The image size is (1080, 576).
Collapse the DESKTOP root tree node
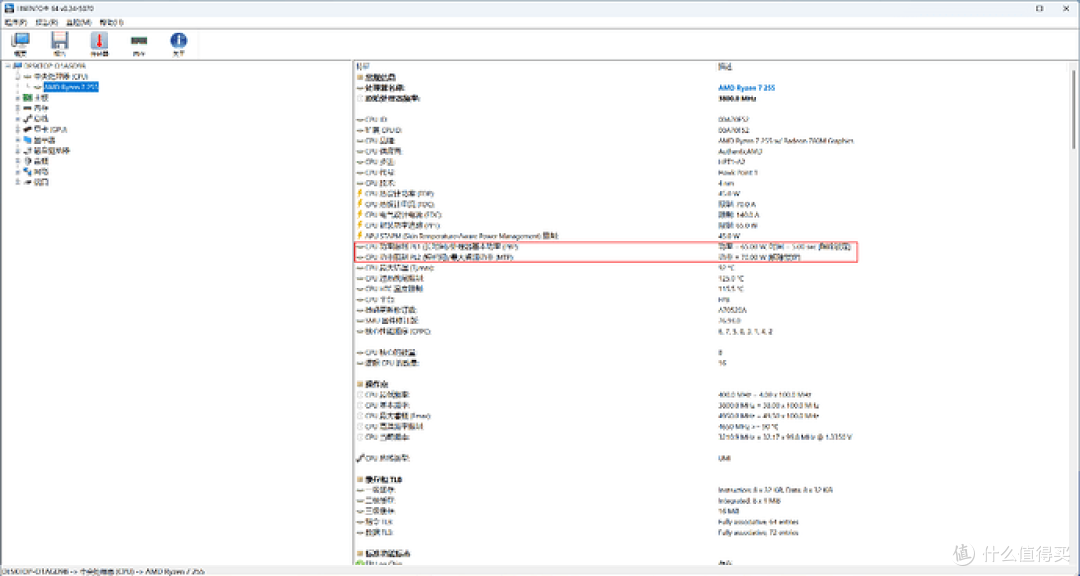click(x=8, y=66)
